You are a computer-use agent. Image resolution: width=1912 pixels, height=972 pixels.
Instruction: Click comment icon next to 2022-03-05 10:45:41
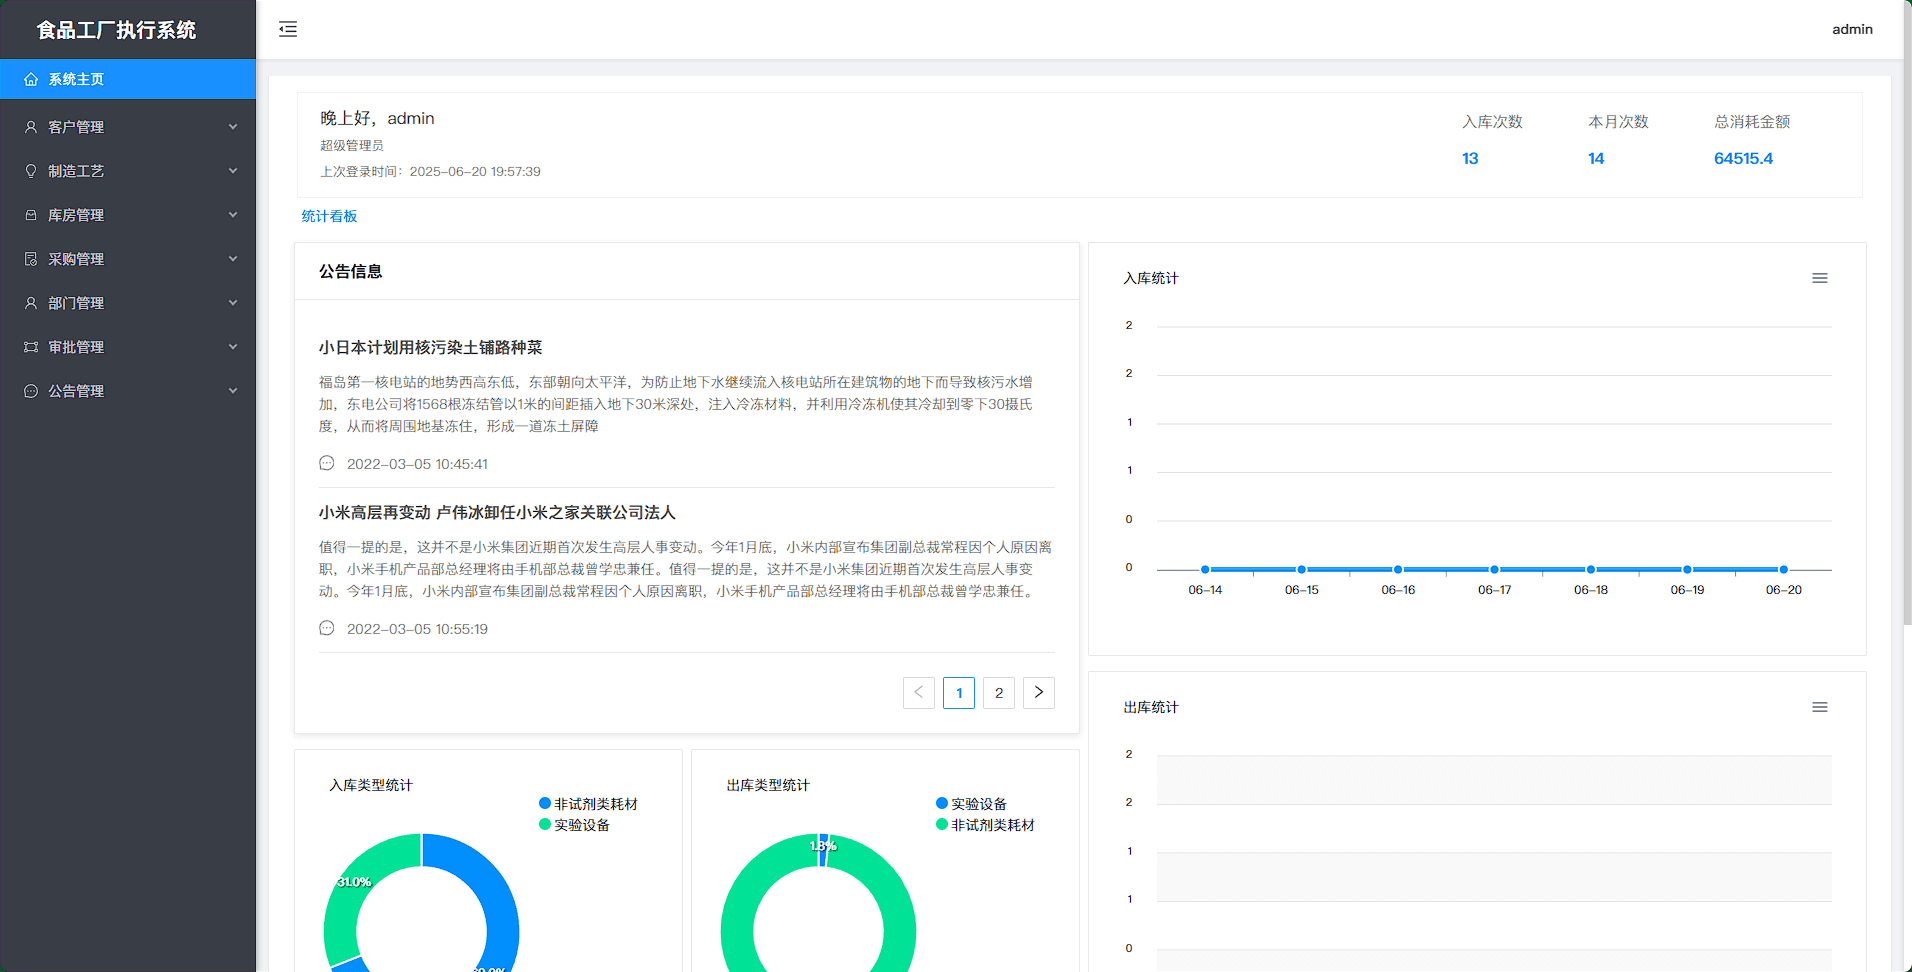pos(327,463)
